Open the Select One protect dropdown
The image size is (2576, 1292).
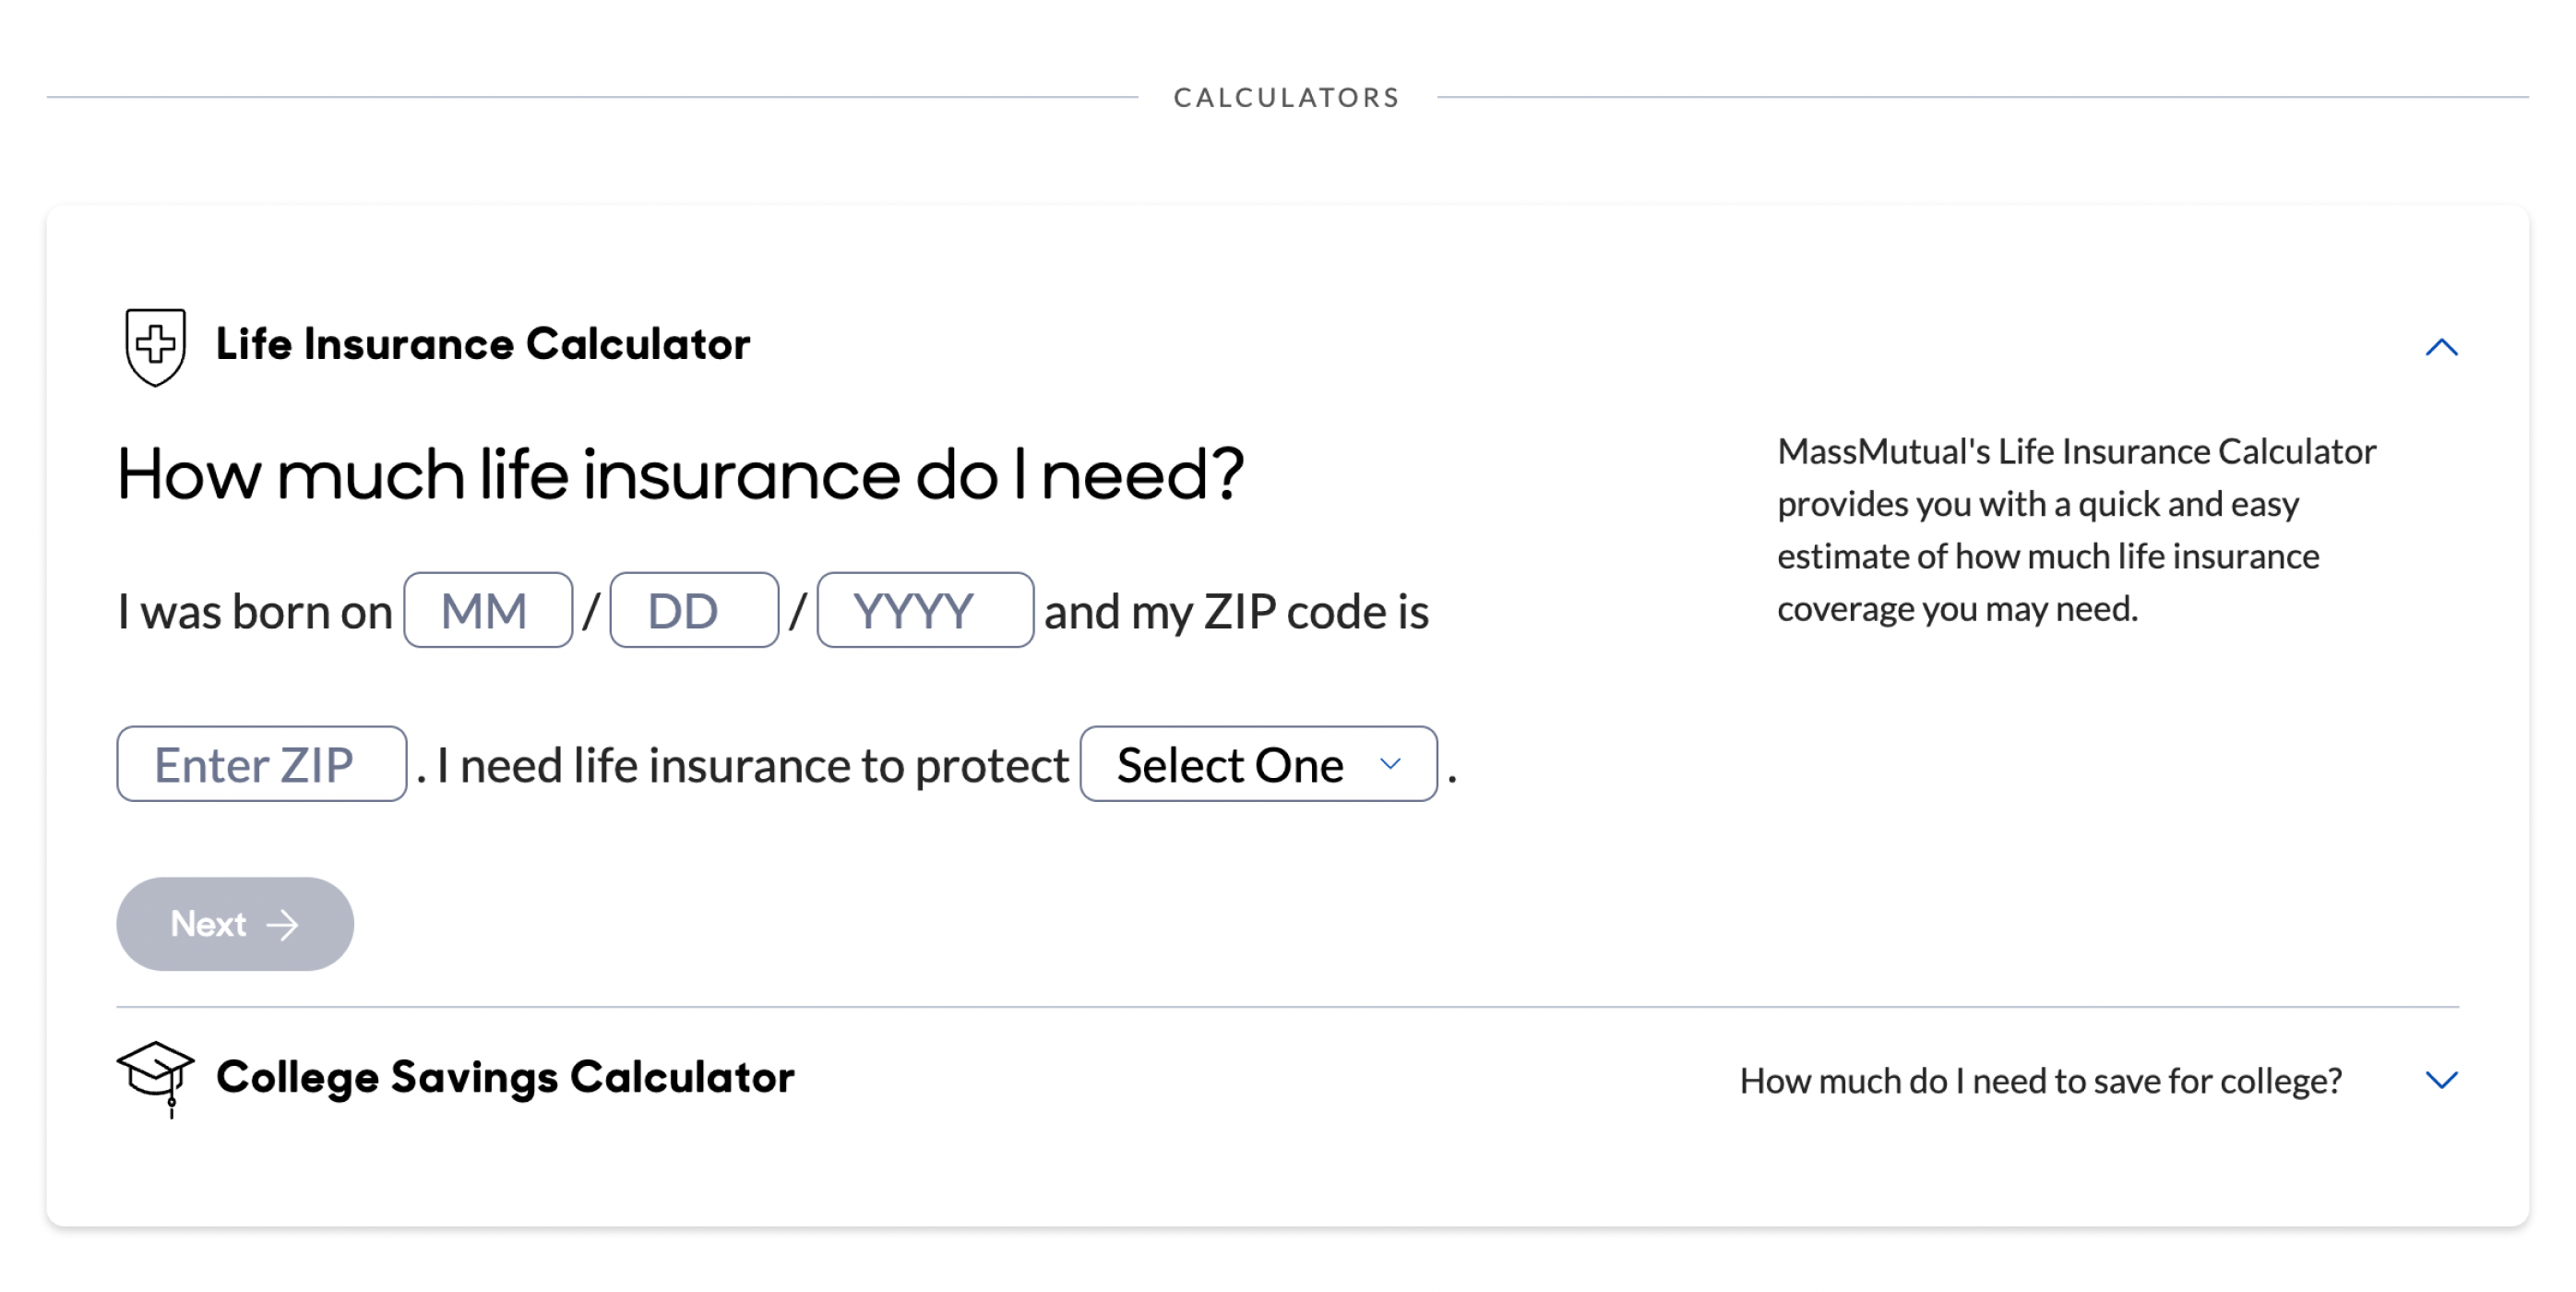coord(1258,764)
